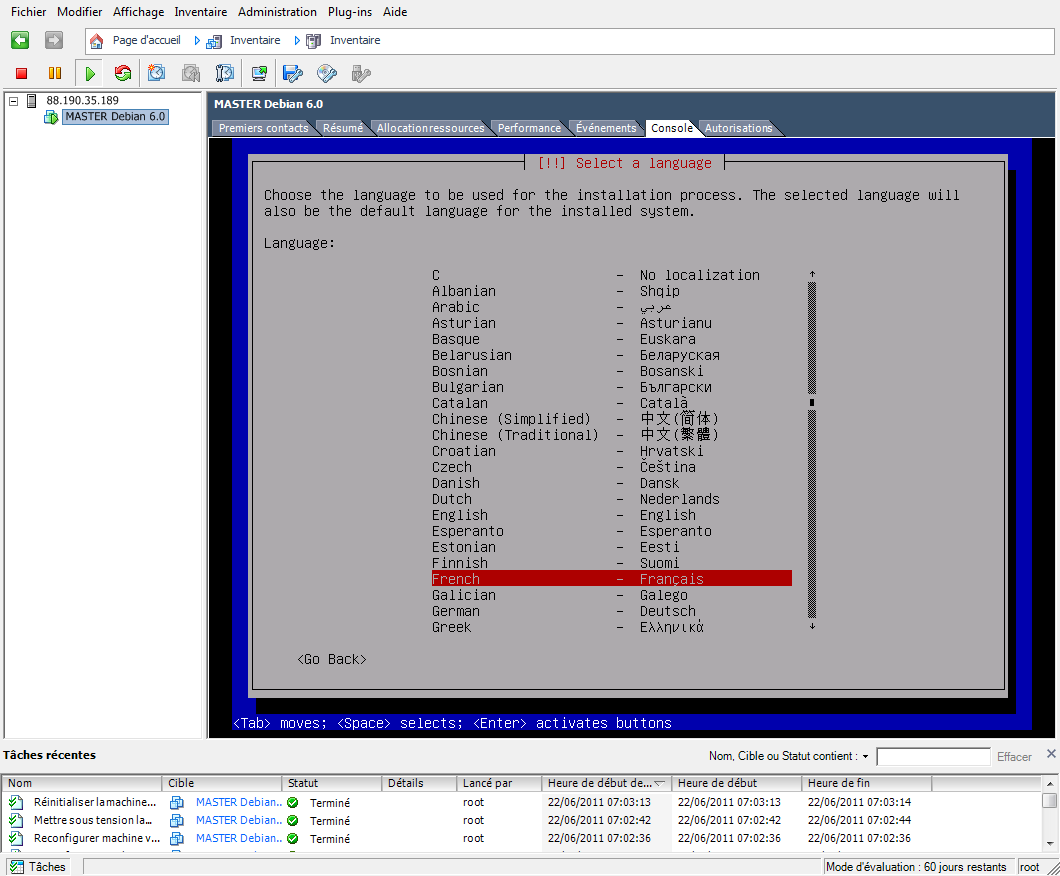Launch the virtual machine console icon
The height and width of the screenshot is (876, 1060).
259,73
